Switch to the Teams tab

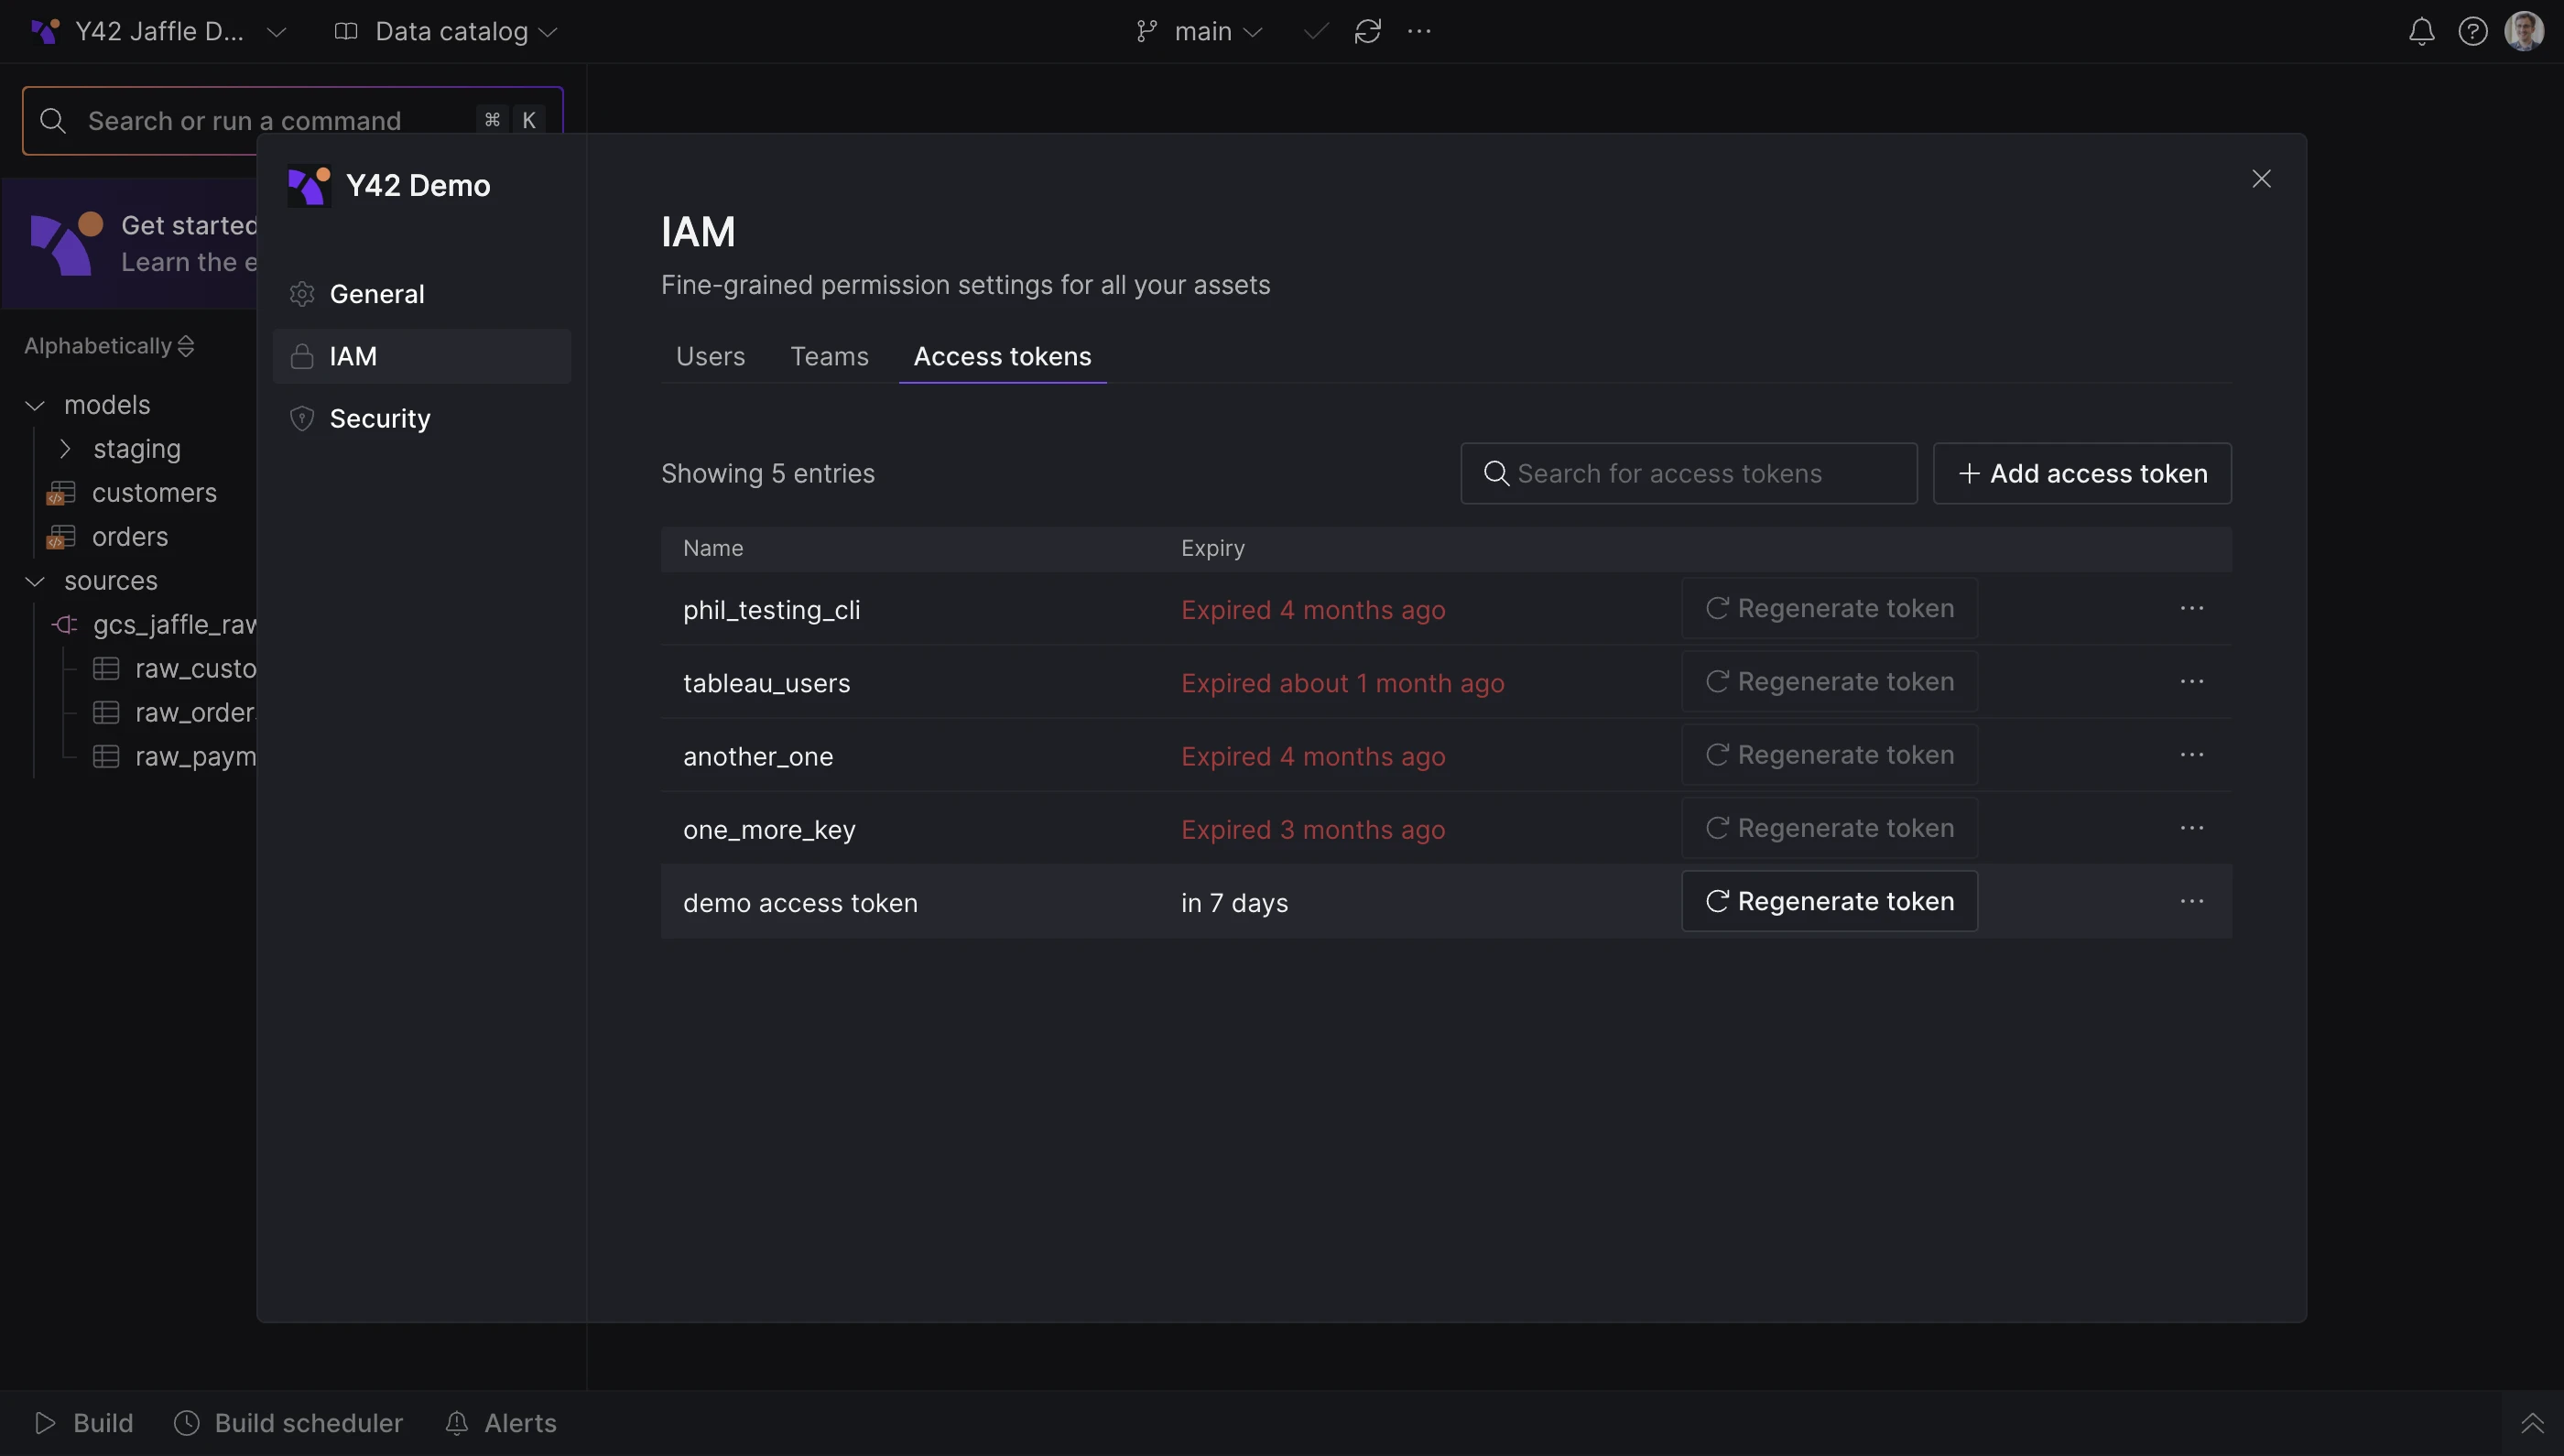(830, 356)
